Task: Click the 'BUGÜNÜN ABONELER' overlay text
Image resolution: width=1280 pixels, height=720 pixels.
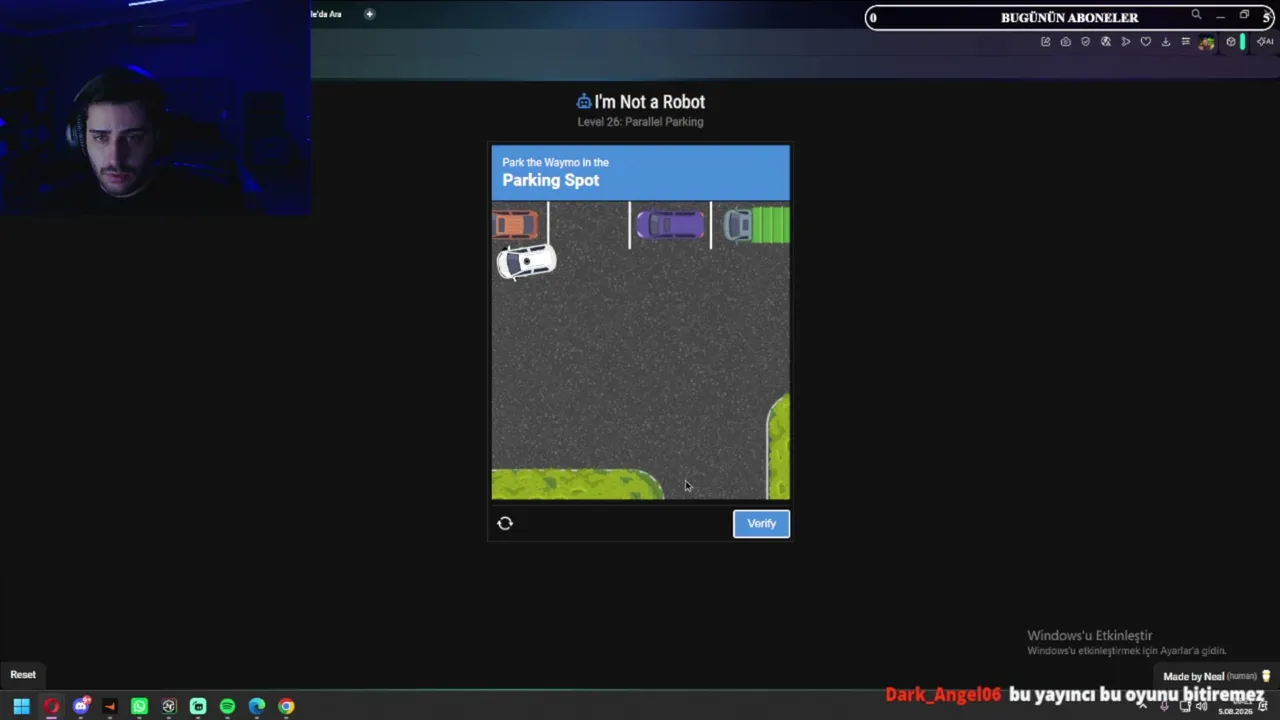Action: click(x=1069, y=17)
